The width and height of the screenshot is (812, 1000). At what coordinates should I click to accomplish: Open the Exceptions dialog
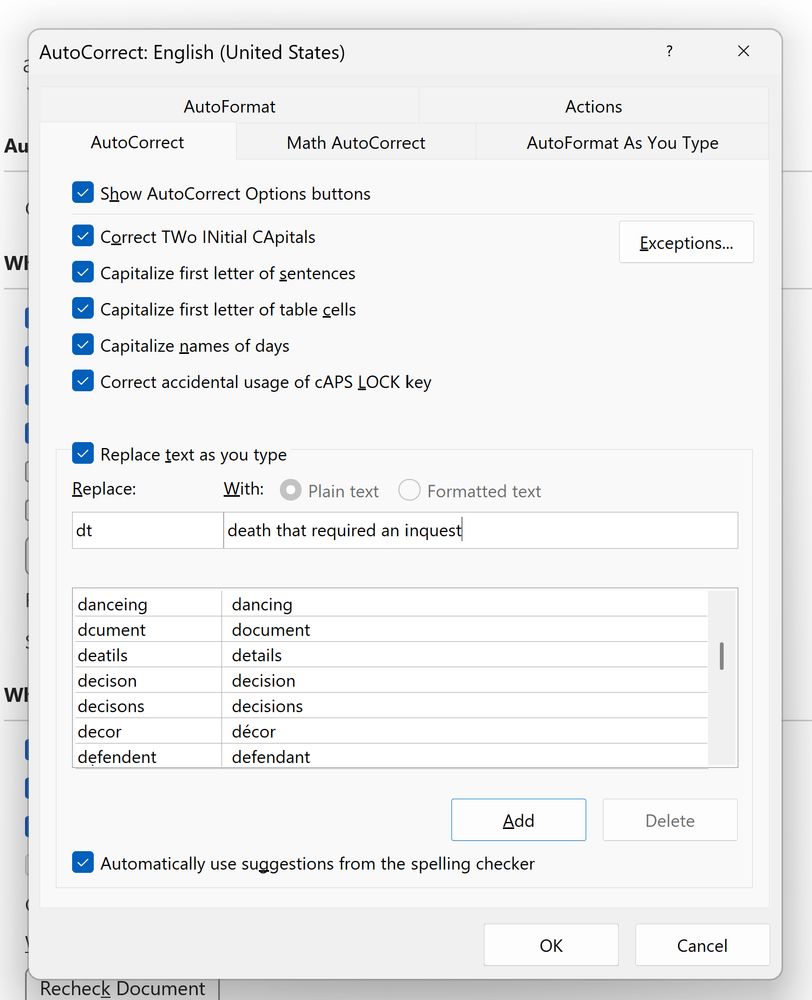click(x=686, y=243)
